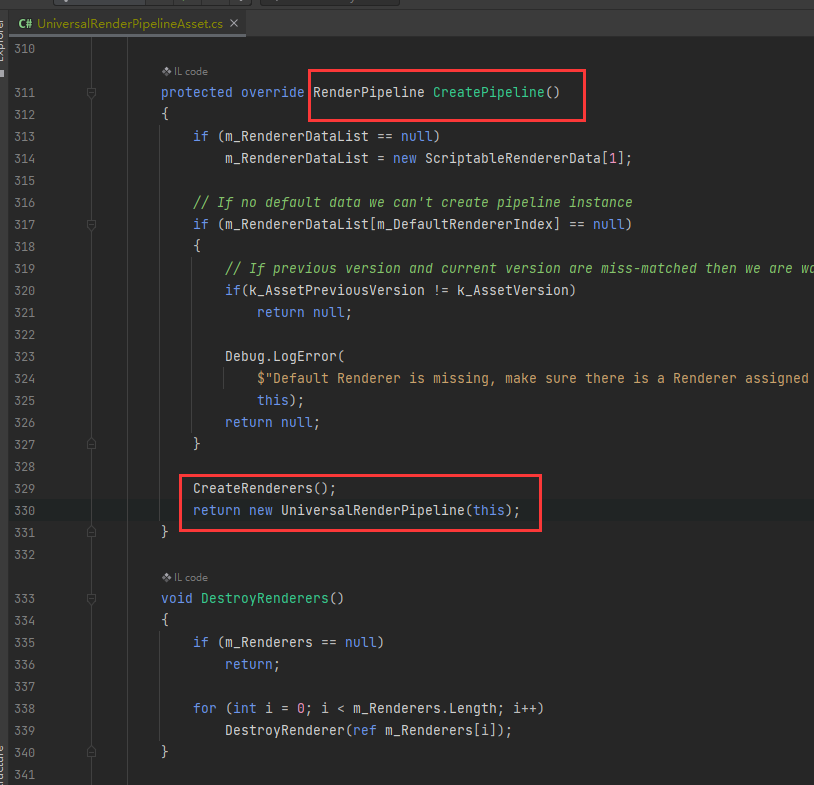Open IL code hint above DestroyRenderers

click(185, 577)
